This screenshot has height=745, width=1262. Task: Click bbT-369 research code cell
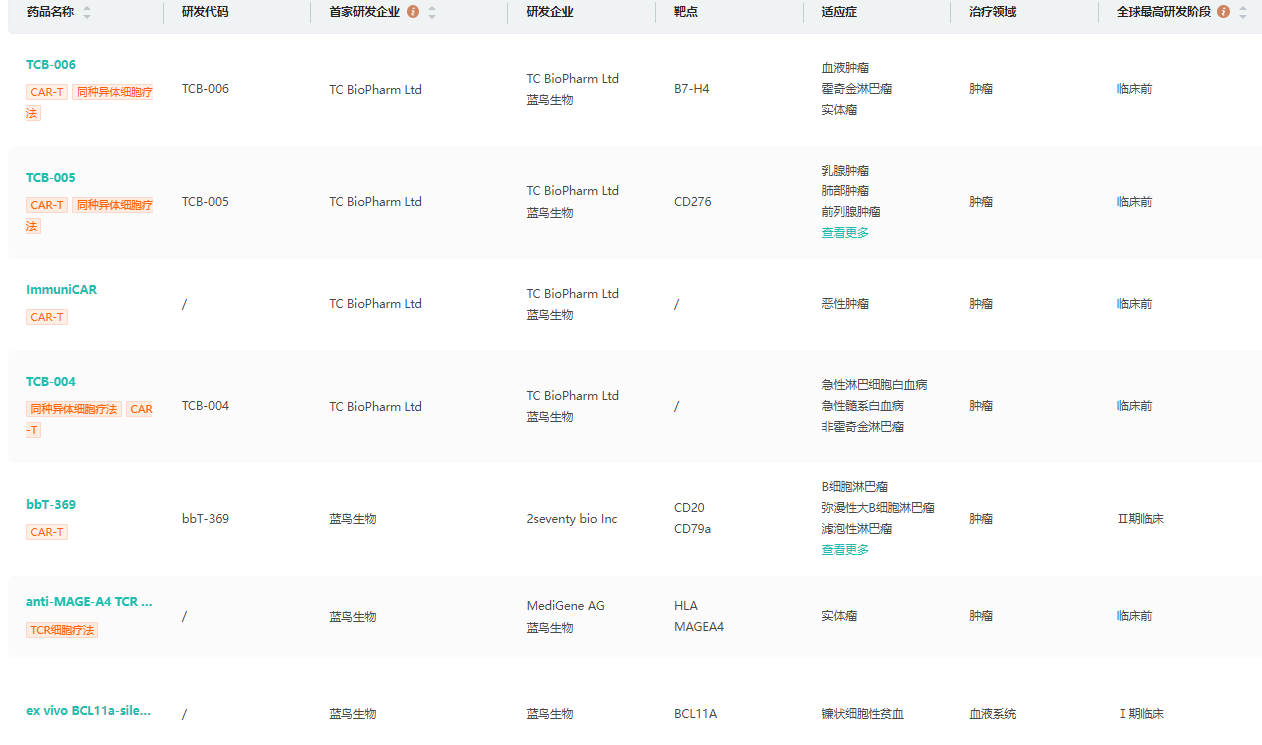pos(205,519)
